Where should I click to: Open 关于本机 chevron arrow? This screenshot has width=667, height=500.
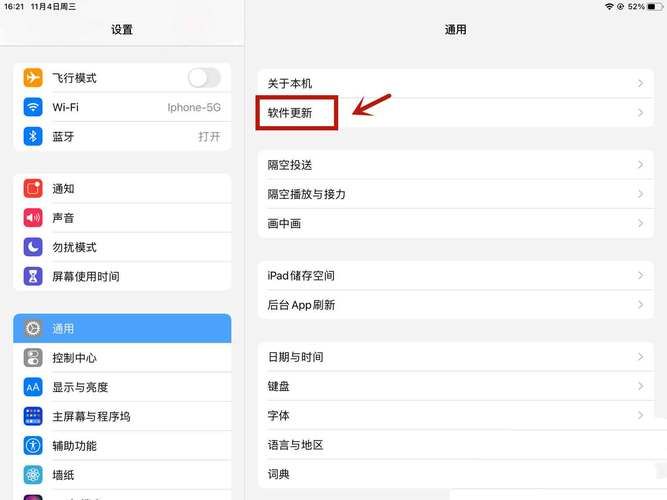pos(640,83)
